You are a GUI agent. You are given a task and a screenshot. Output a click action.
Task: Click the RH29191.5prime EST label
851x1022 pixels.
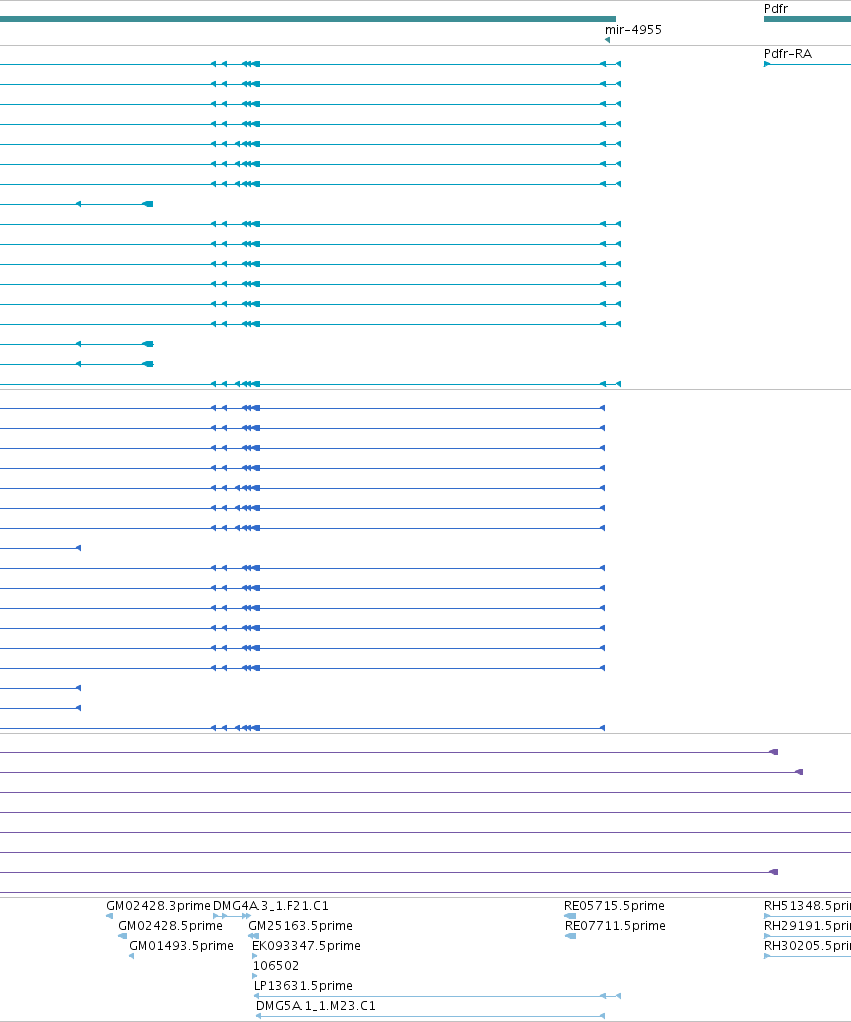click(x=807, y=926)
